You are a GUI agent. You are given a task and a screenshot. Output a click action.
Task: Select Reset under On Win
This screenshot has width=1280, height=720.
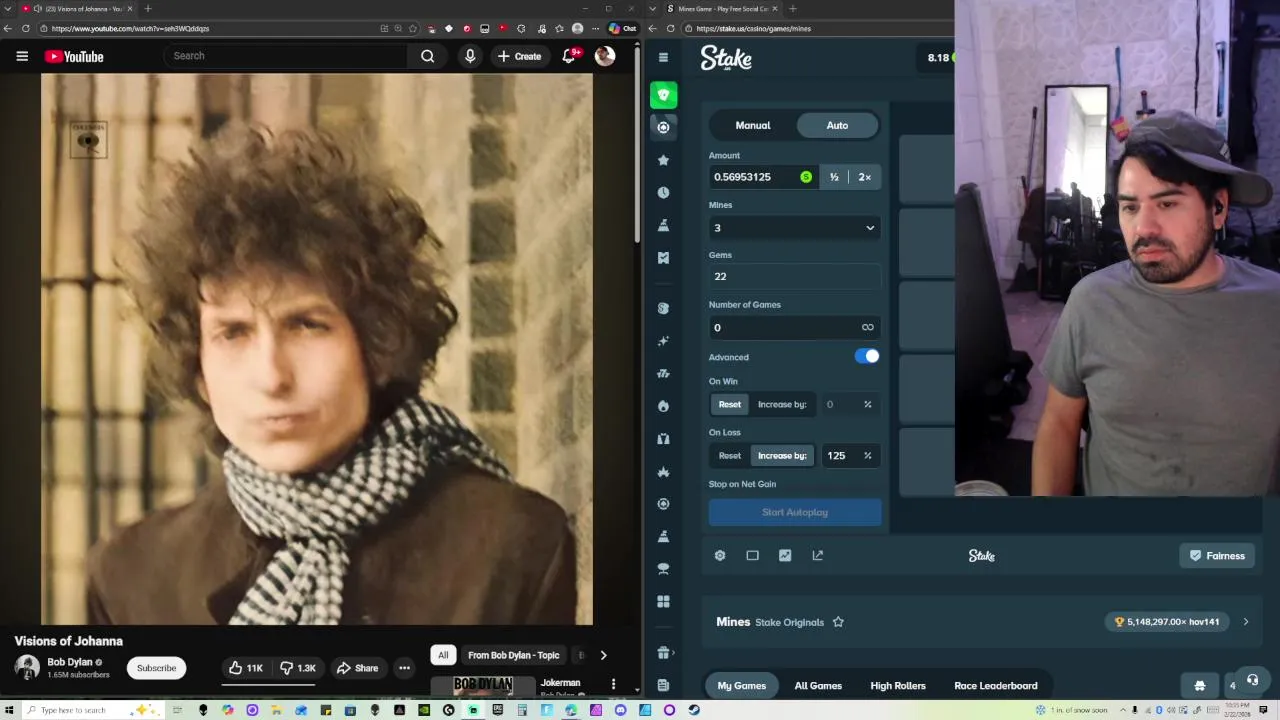coord(730,404)
